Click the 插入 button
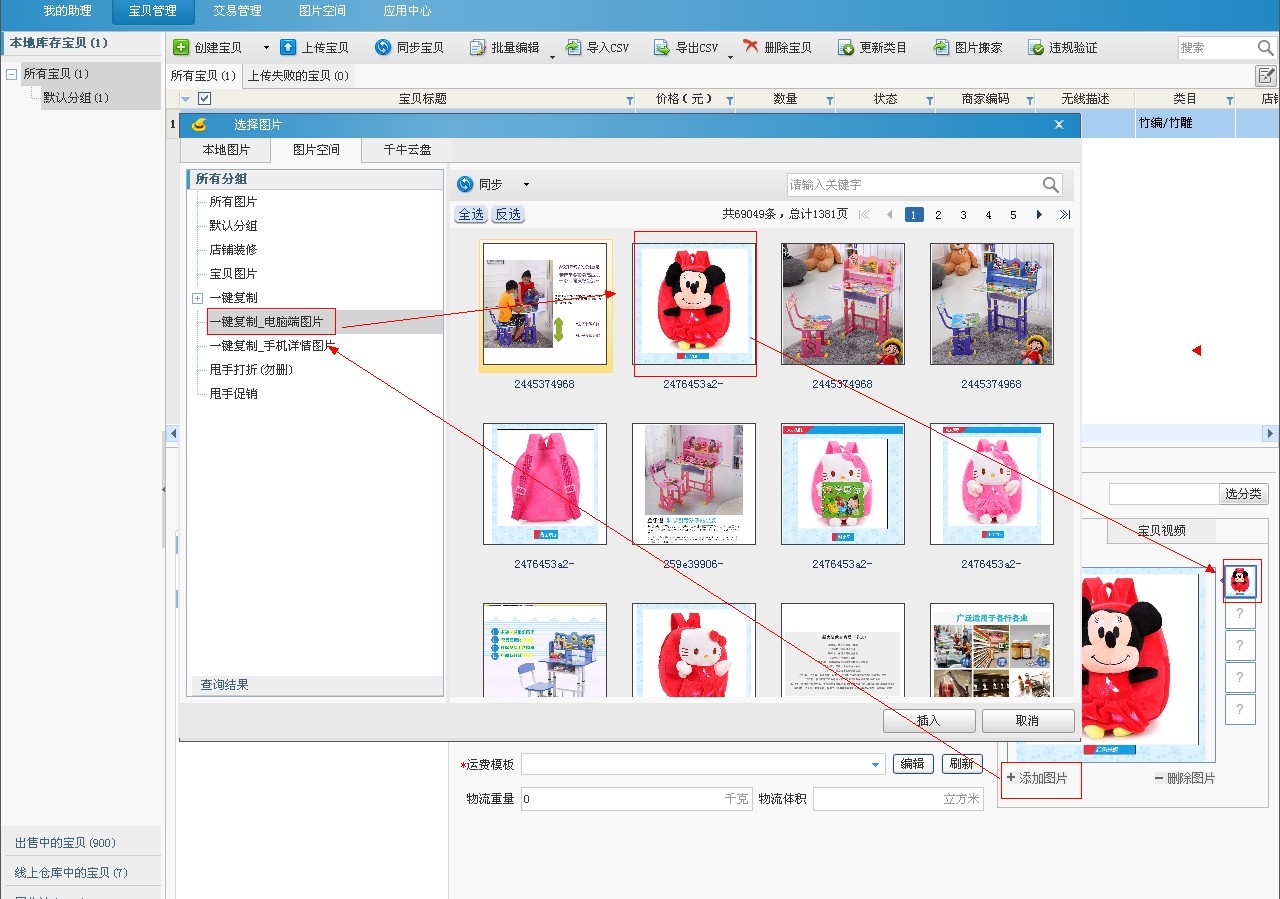 point(929,721)
